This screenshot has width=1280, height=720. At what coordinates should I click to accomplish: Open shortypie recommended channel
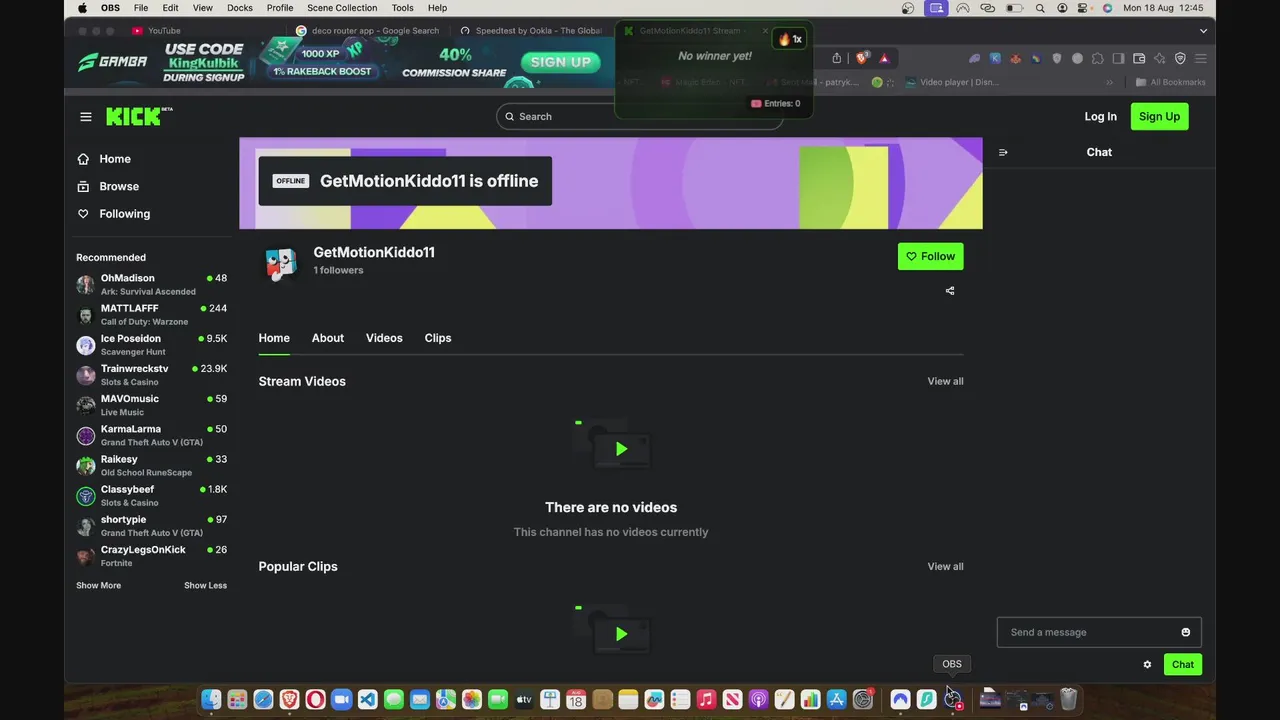click(x=151, y=525)
